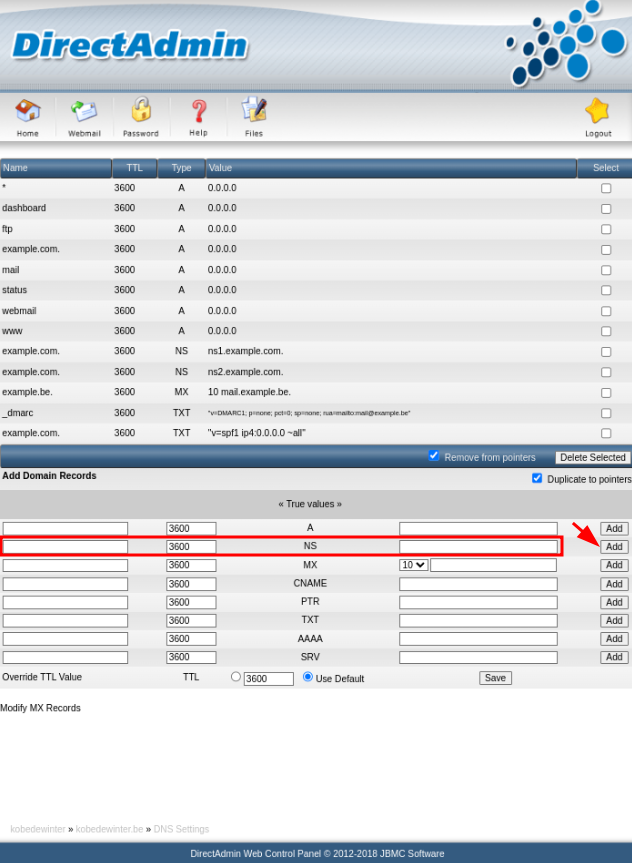The image size is (632, 863).
Task: Sort records by Type column header
Action: [x=181, y=168]
